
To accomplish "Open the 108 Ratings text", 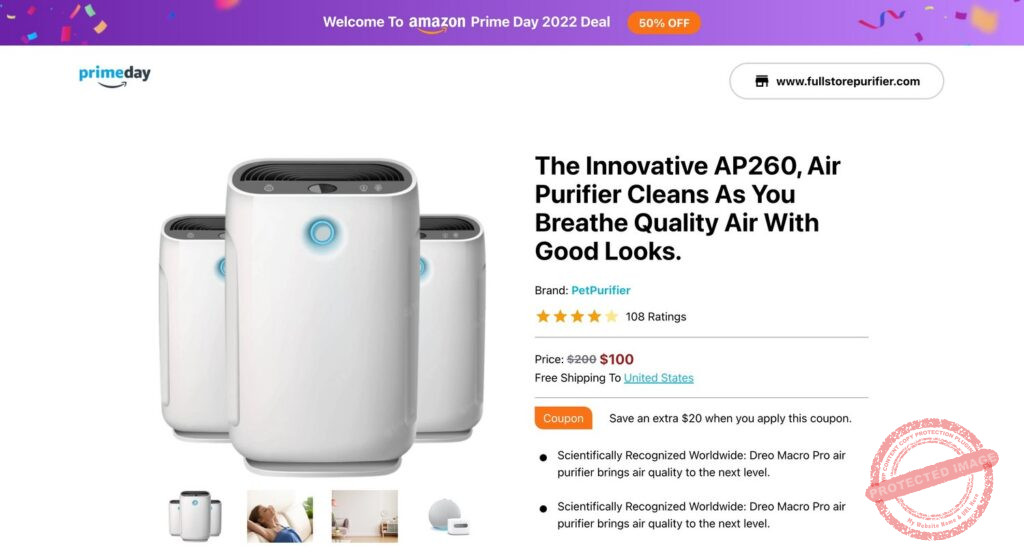I will point(656,317).
